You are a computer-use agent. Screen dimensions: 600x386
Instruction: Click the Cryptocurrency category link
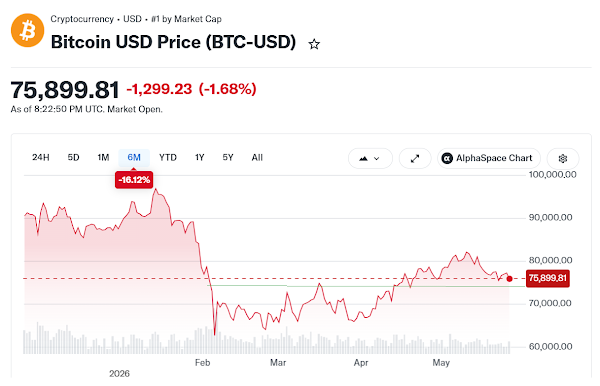pos(82,19)
